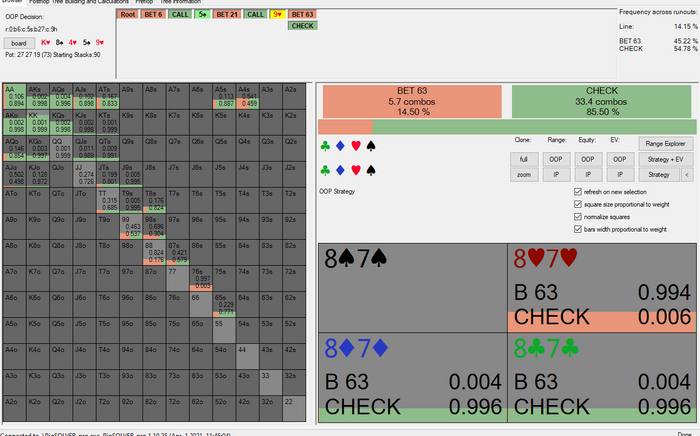The width and height of the screenshot is (700, 436).
Task: Show IP EV
Action: click(620, 174)
